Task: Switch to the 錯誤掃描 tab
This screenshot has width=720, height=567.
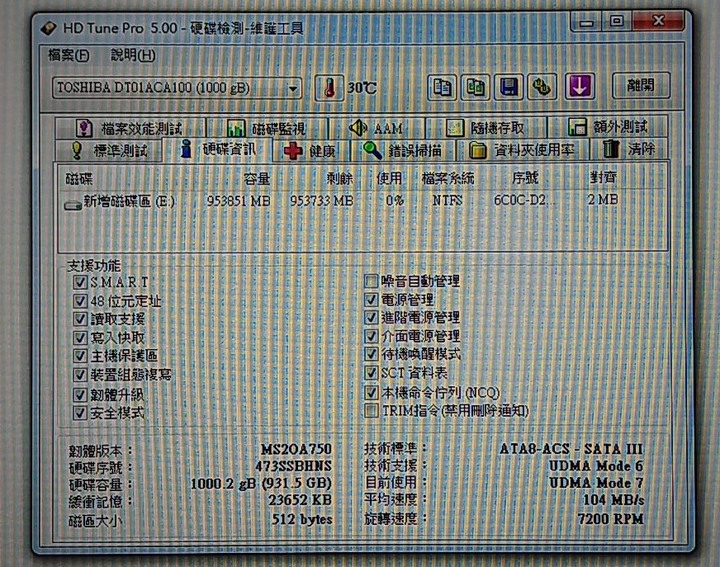Action: 402,150
